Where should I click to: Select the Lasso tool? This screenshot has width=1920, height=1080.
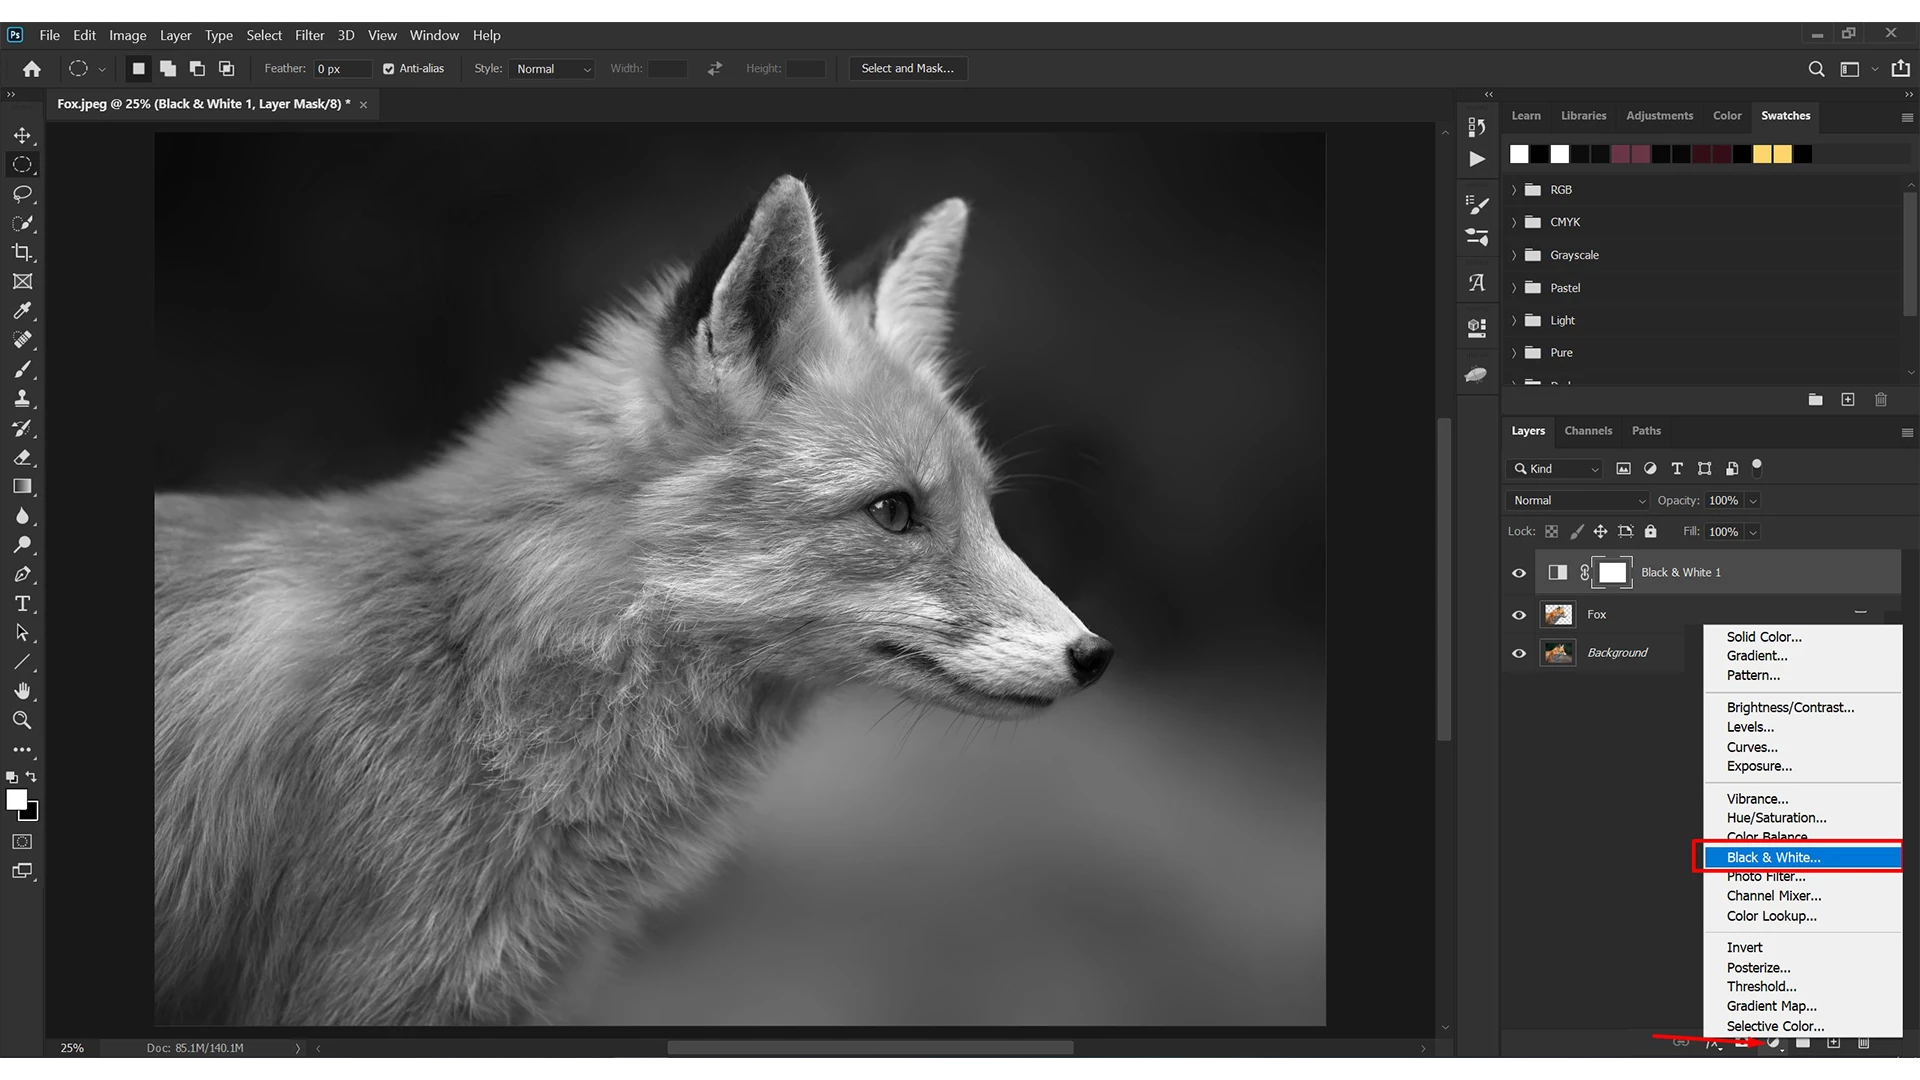click(x=22, y=194)
